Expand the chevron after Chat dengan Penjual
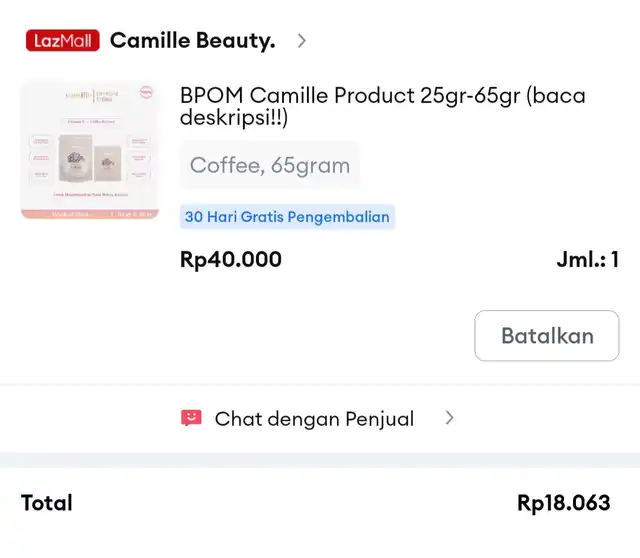 click(449, 418)
